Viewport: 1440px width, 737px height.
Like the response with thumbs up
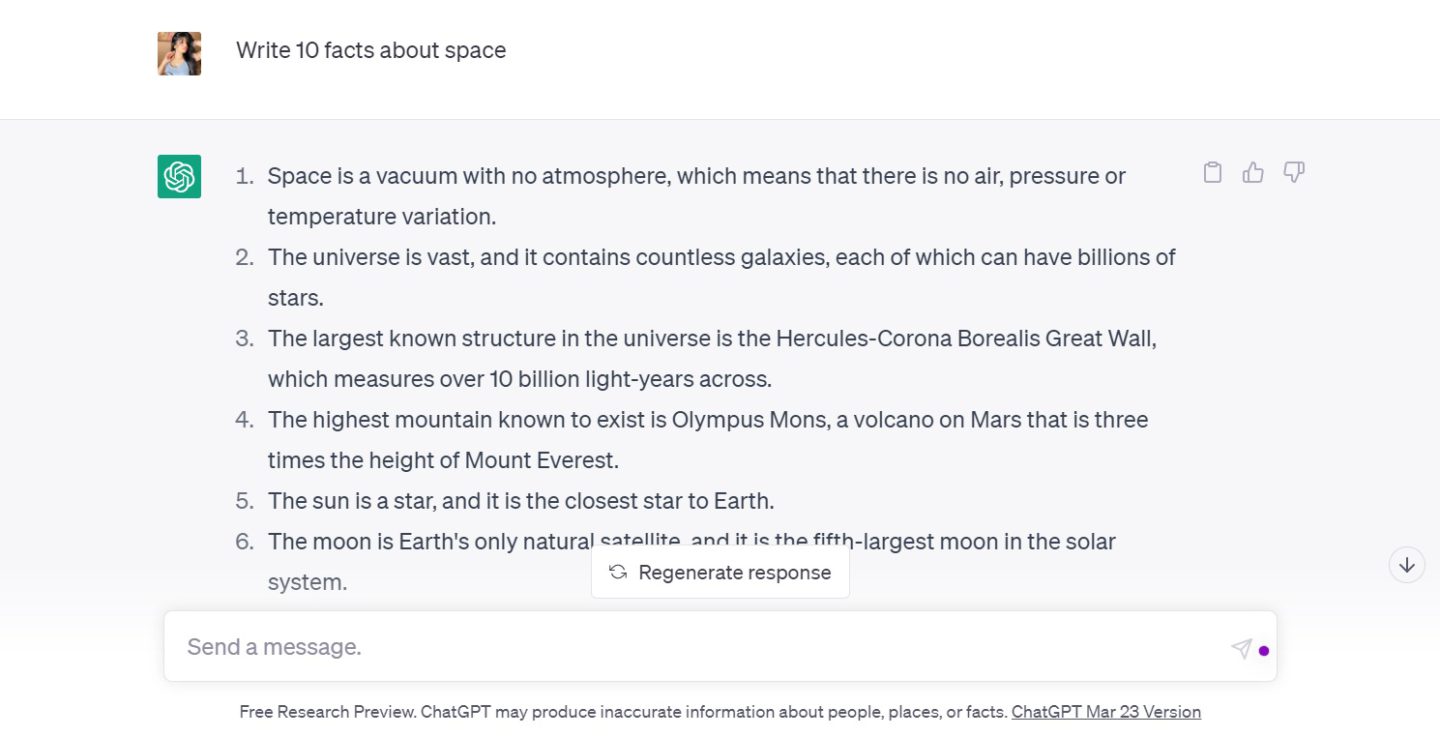click(1253, 173)
